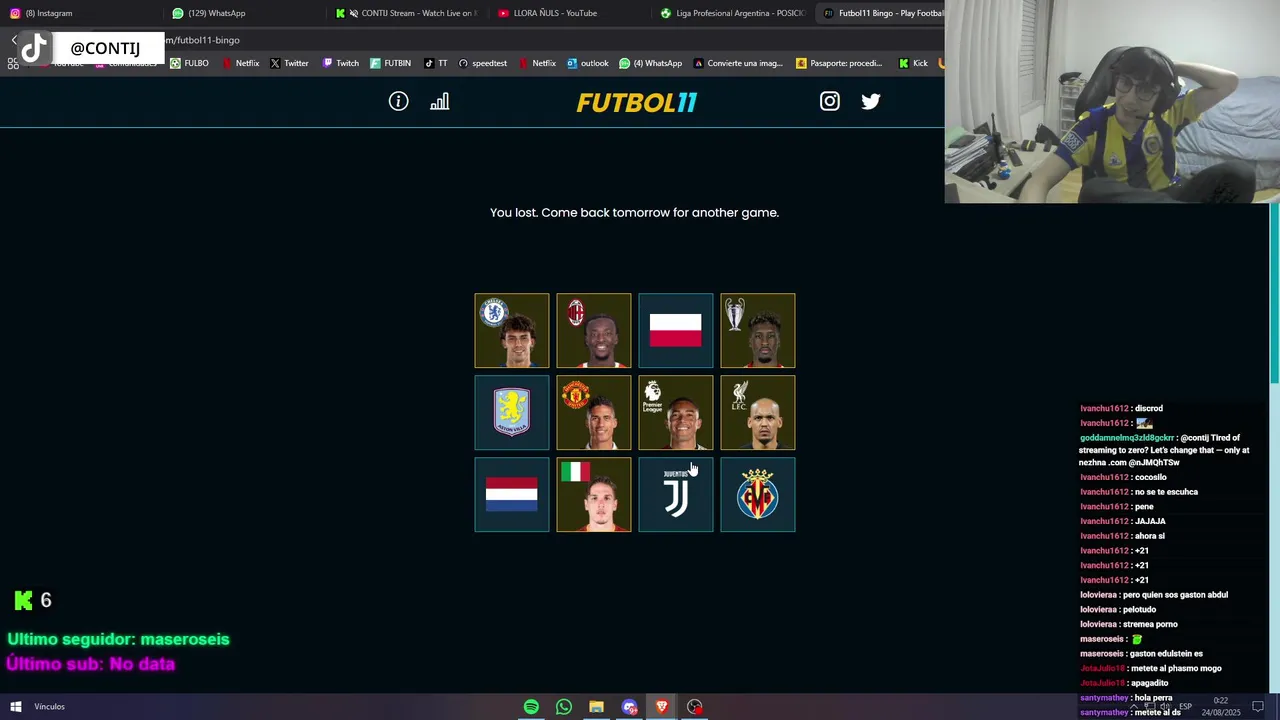Open the outlook bookmark
Screen dimensions: 1280x720
click(x=587, y=63)
